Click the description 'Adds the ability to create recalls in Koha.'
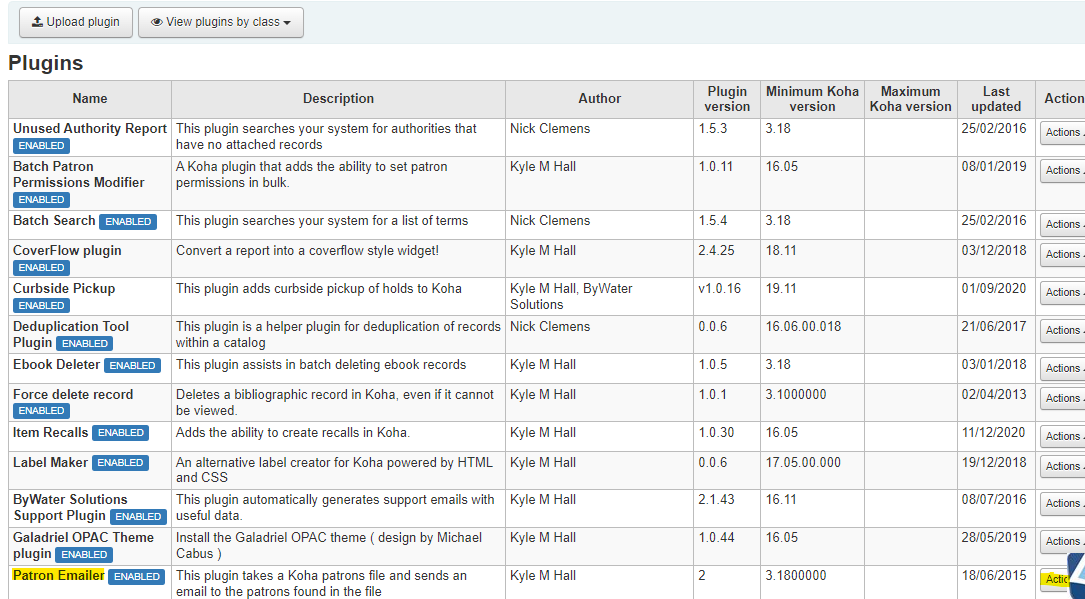This screenshot has width=1085, height=599. [x=293, y=432]
